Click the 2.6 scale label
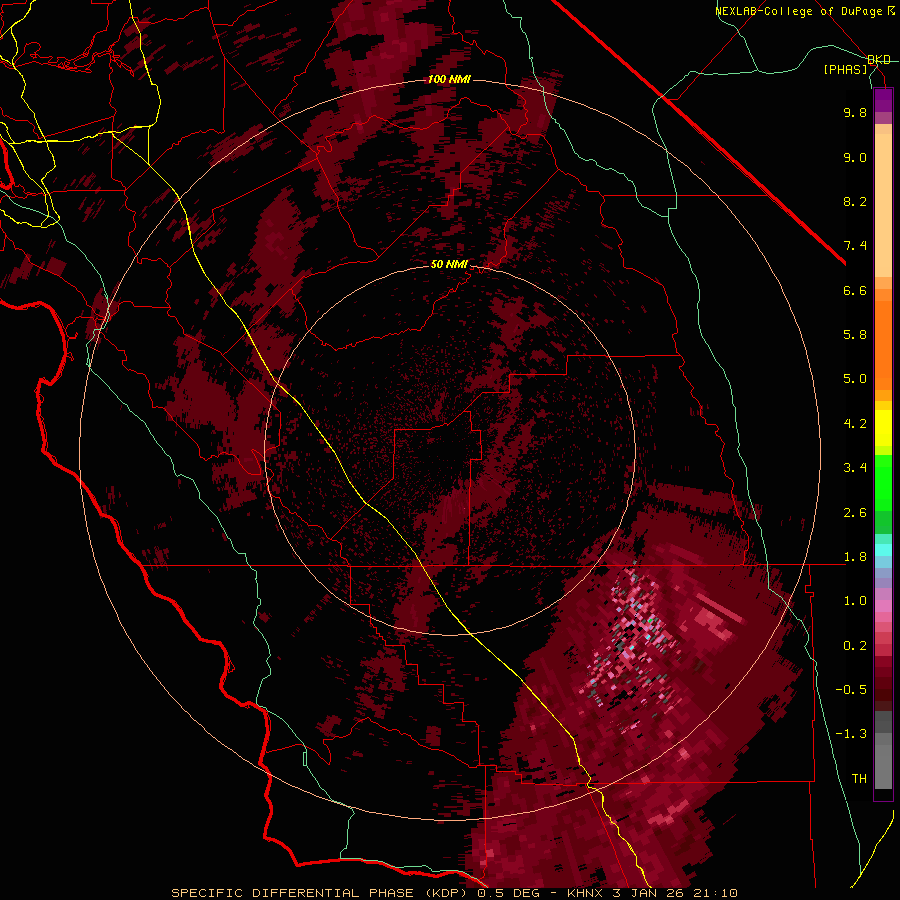 tap(855, 513)
